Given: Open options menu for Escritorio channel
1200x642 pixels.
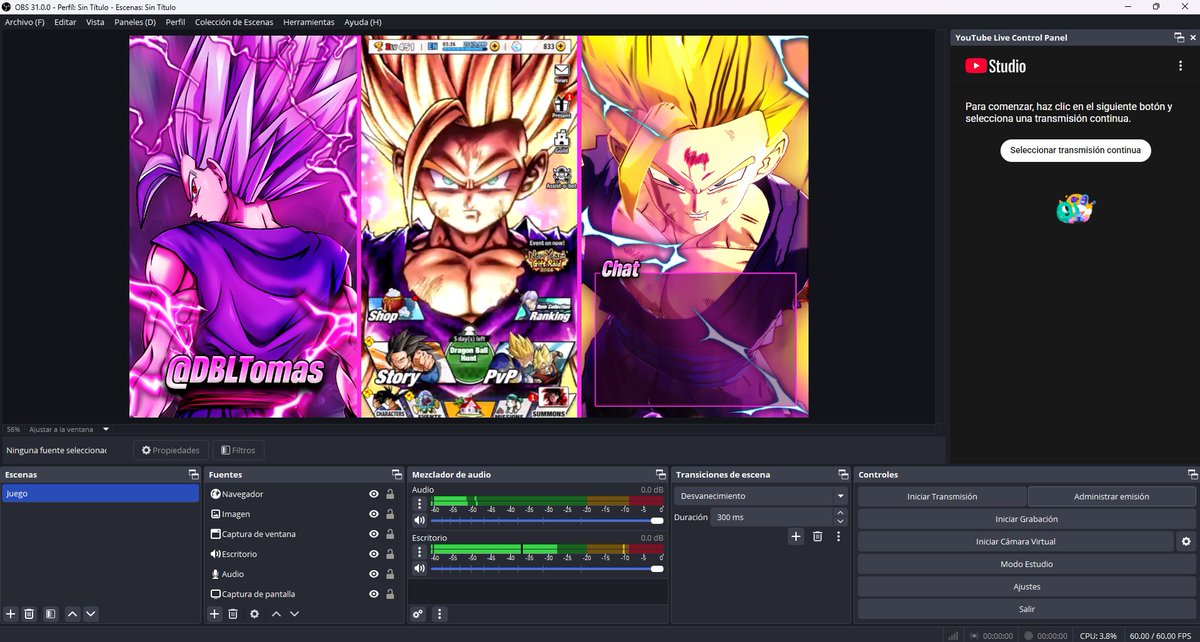Looking at the screenshot, I should (420, 552).
